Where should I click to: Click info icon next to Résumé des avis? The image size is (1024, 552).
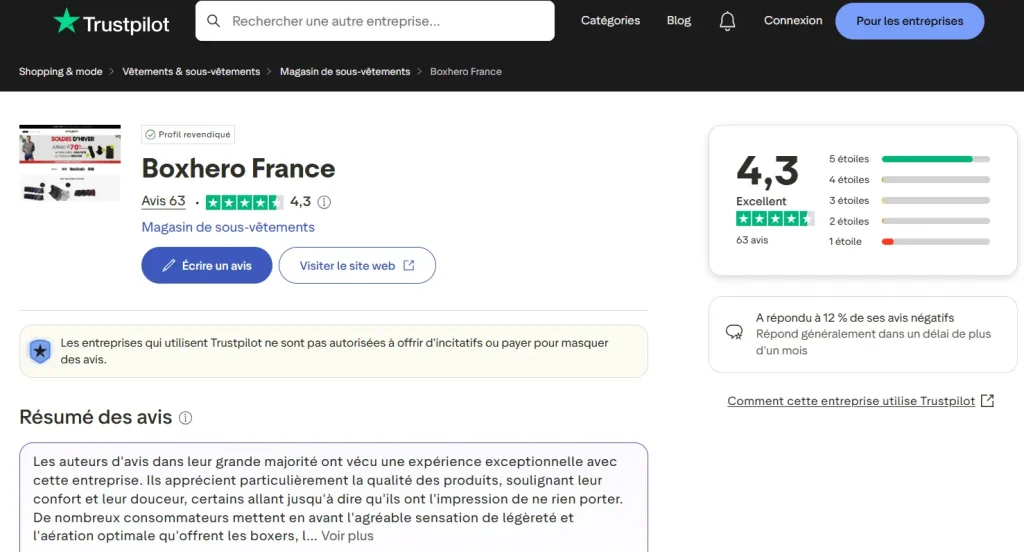pyautogui.click(x=185, y=417)
